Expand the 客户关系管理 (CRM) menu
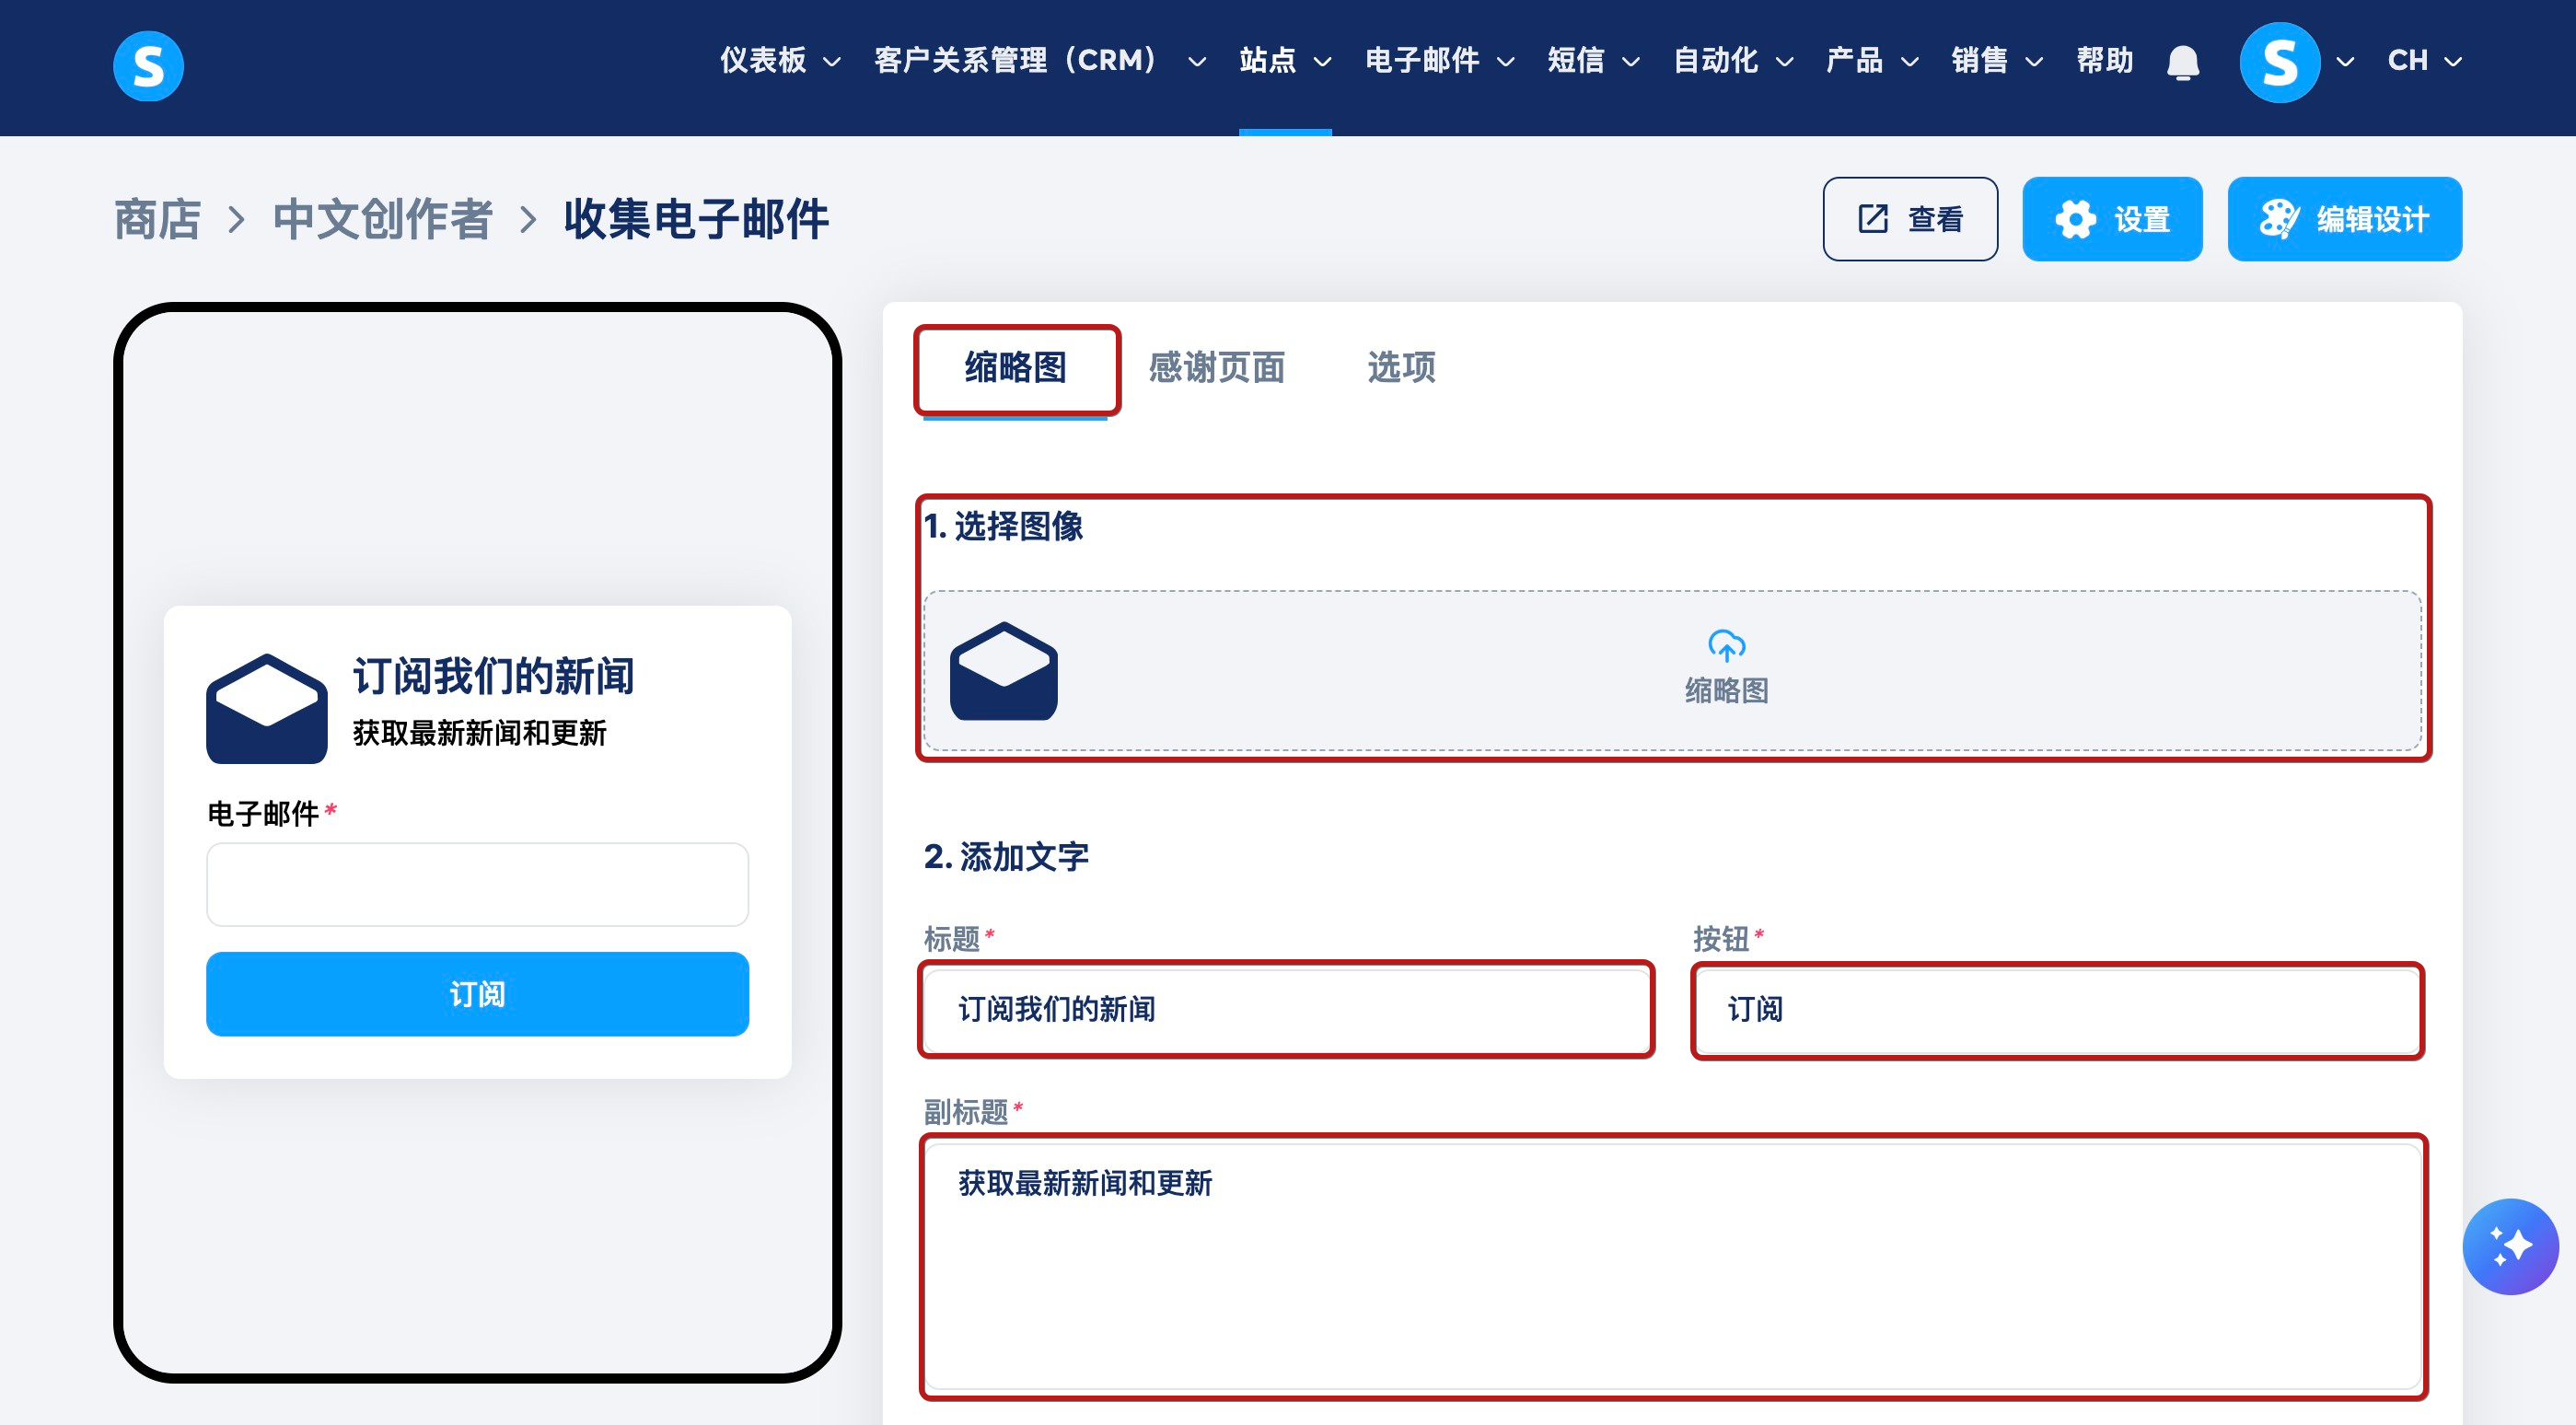2576x1425 pixels. coord(1039,61)
